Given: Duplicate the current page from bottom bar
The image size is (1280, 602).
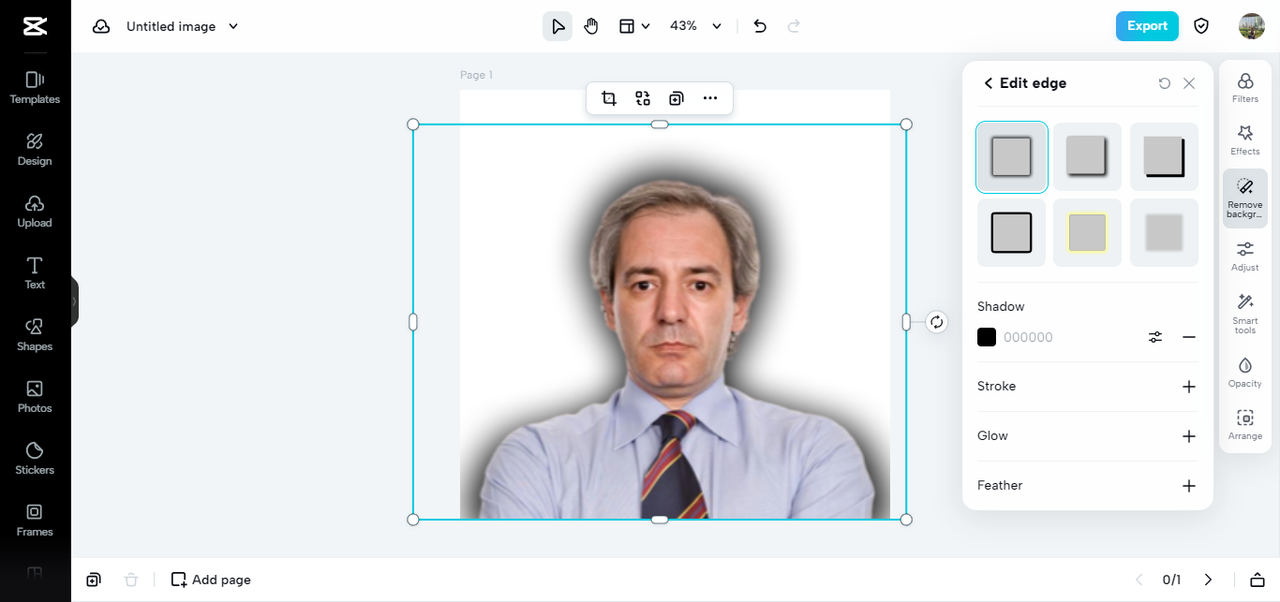Looking at the screenshot, I should [93, 580].
